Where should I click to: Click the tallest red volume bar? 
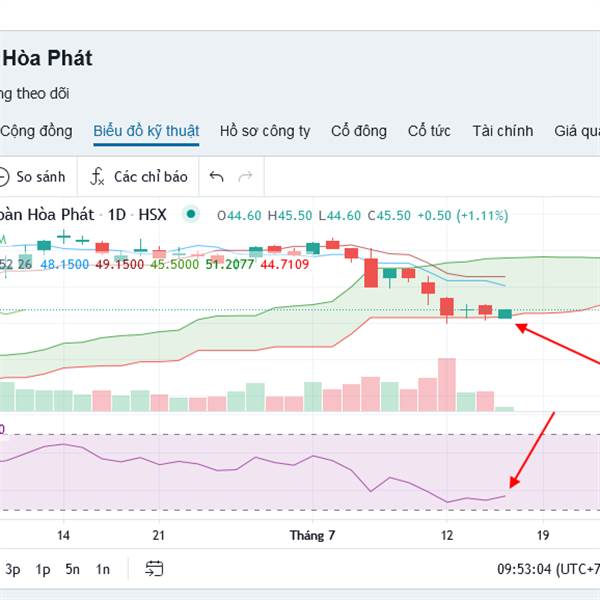pyautogui.click(x=447, y=385)
